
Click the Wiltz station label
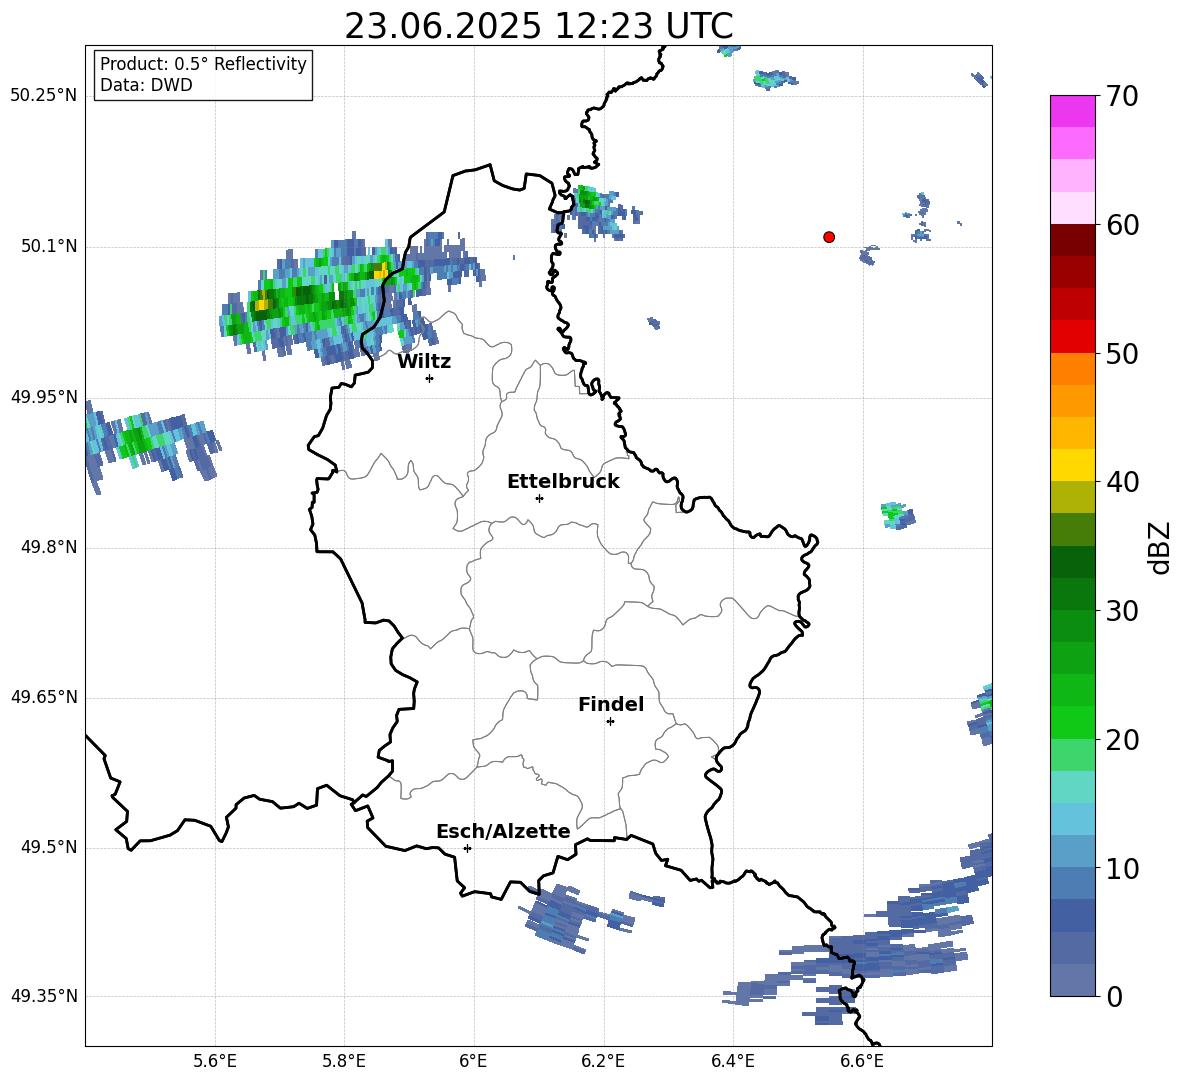click(424, 362)
